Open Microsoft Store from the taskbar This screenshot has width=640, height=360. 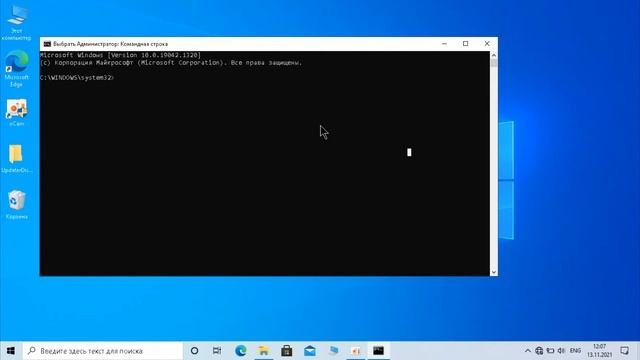click(x=287, y=351)
